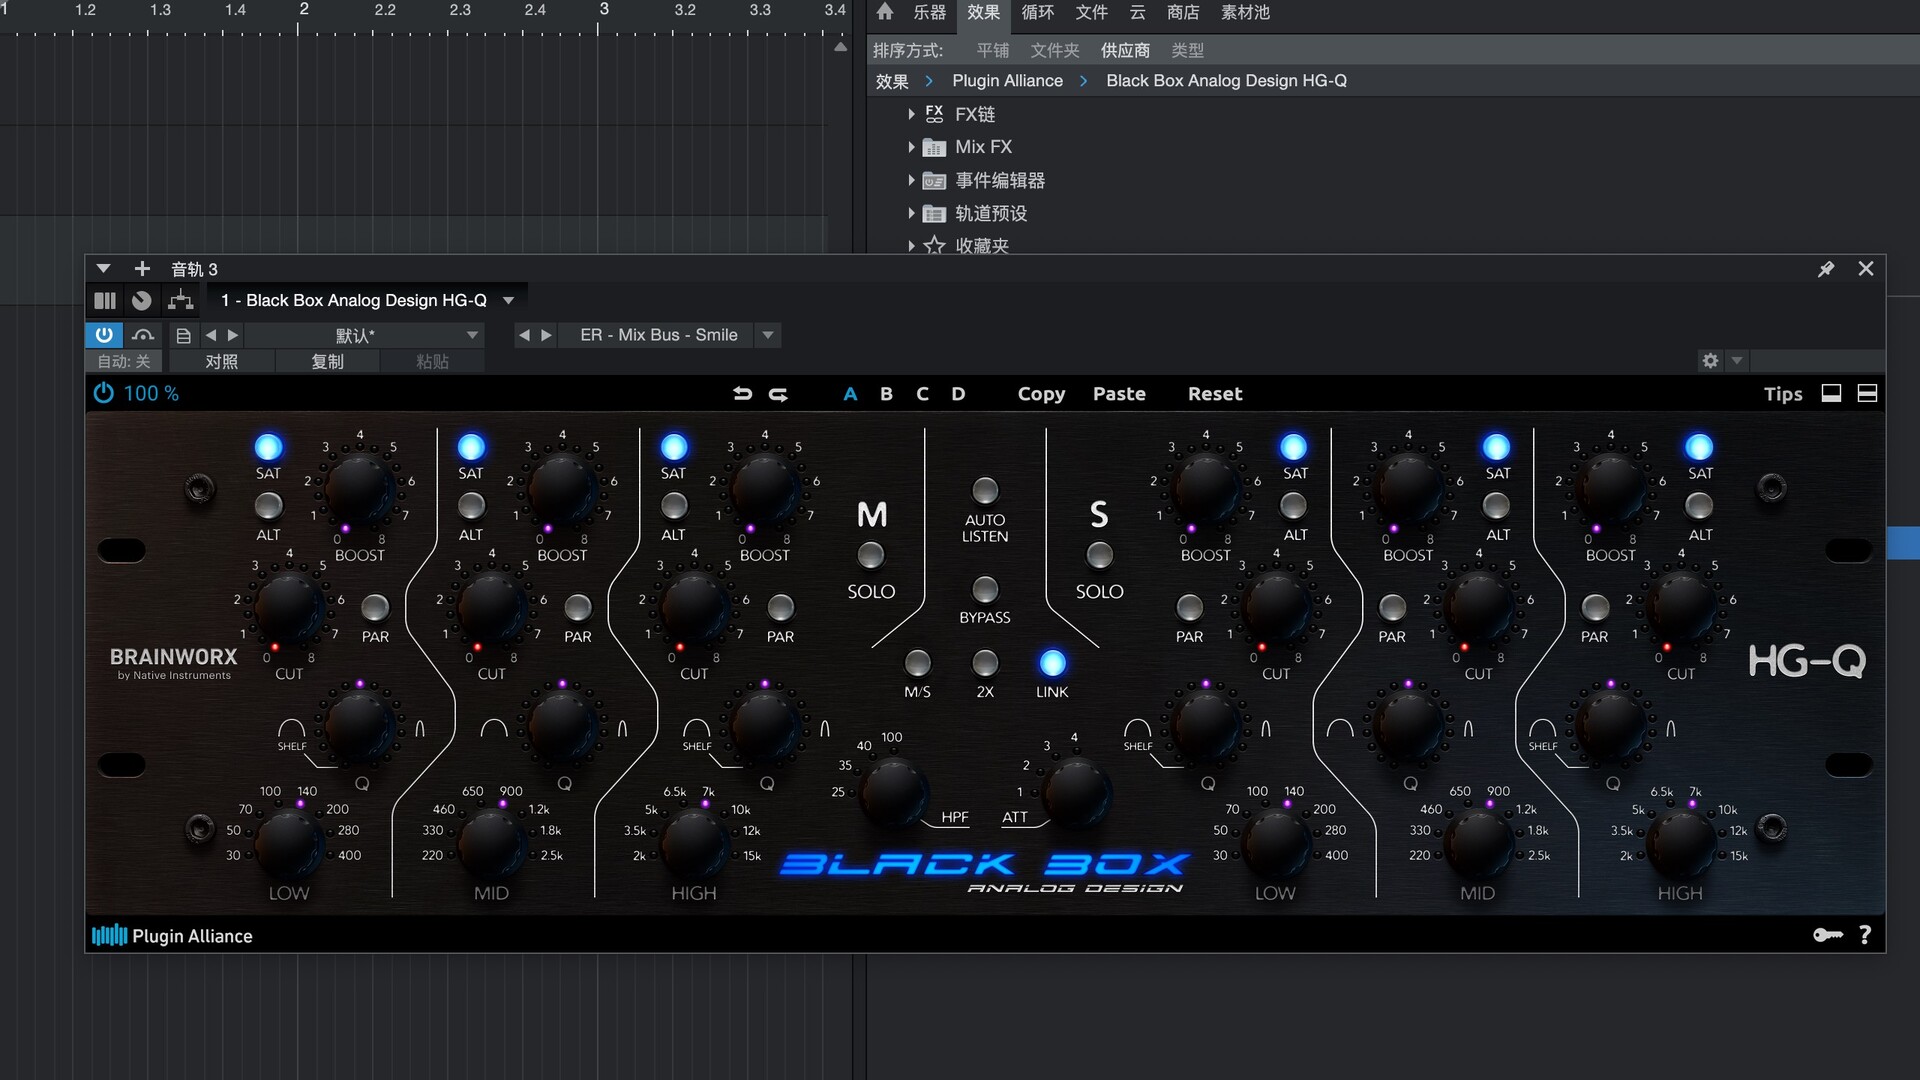Open the preset file icon

(x=183, y=335)
